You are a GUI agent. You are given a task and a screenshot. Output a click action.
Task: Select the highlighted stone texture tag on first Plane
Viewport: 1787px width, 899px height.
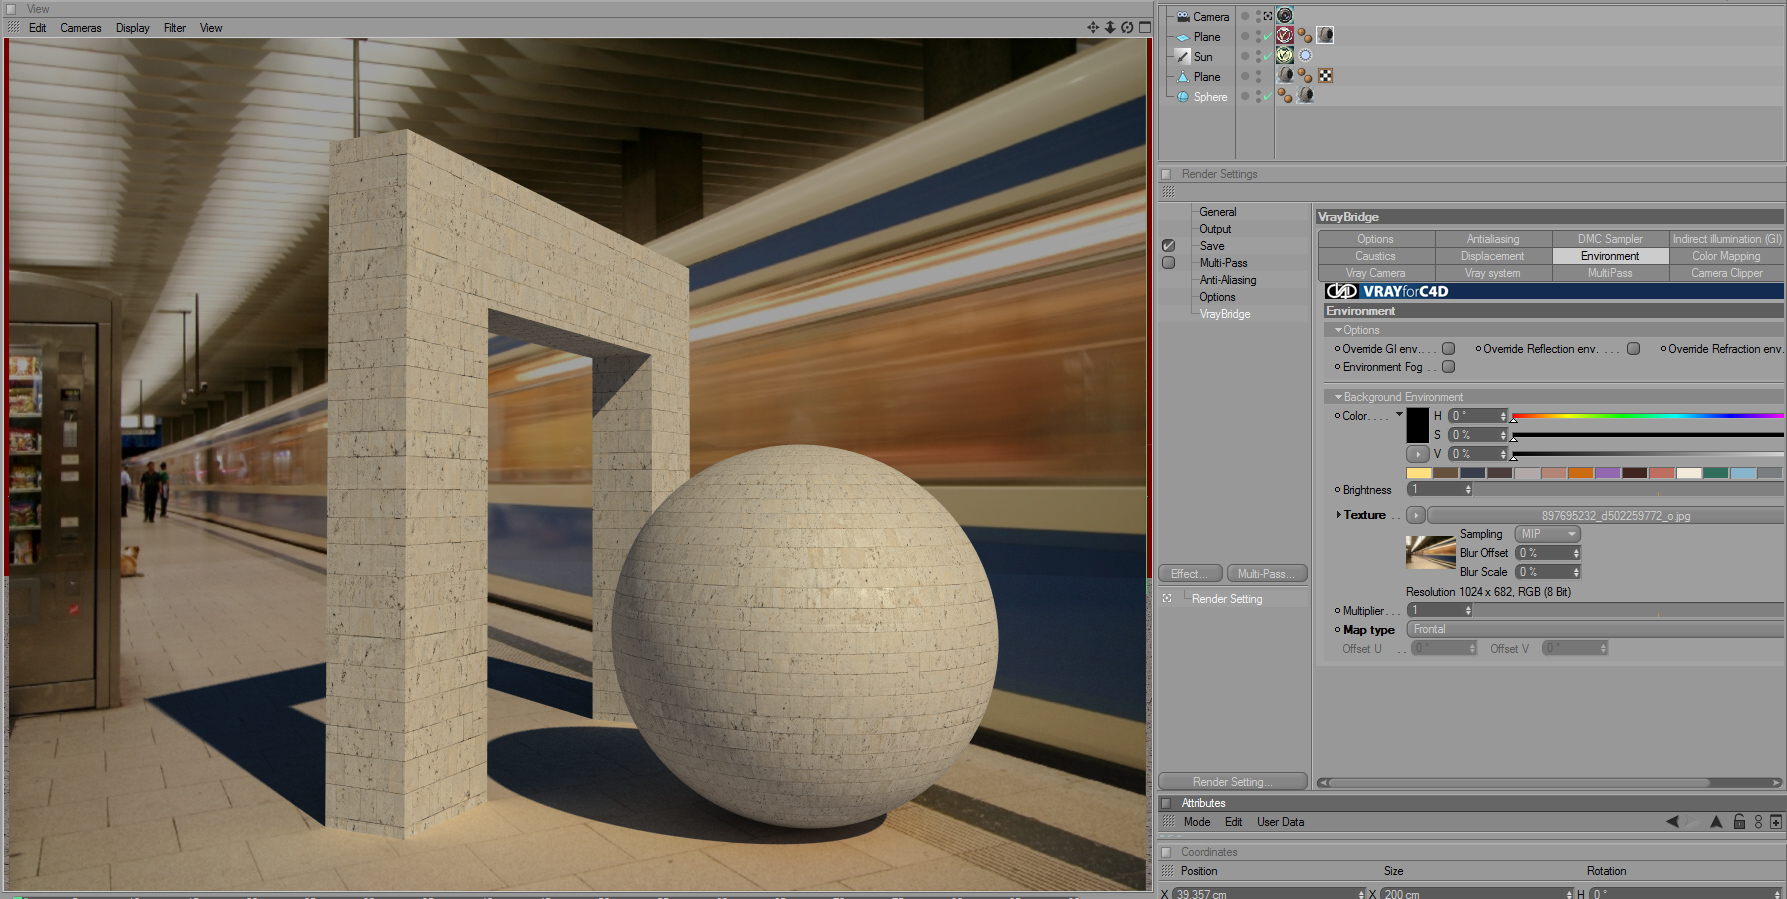click(x=1325, y=35)
